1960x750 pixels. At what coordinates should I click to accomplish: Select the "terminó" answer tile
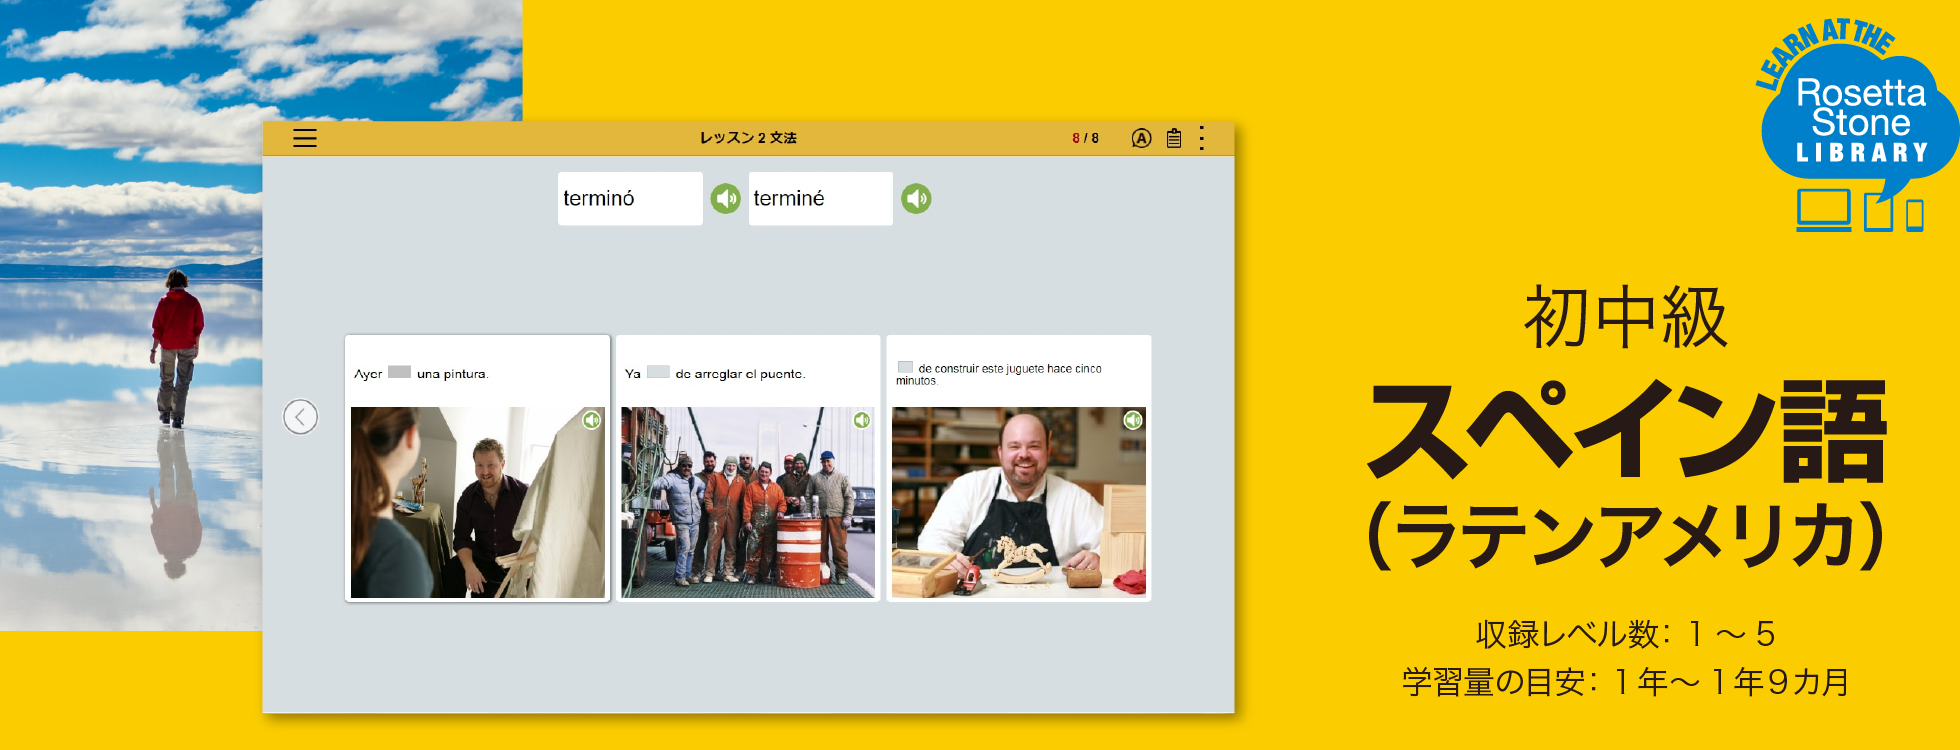point(629,199)
